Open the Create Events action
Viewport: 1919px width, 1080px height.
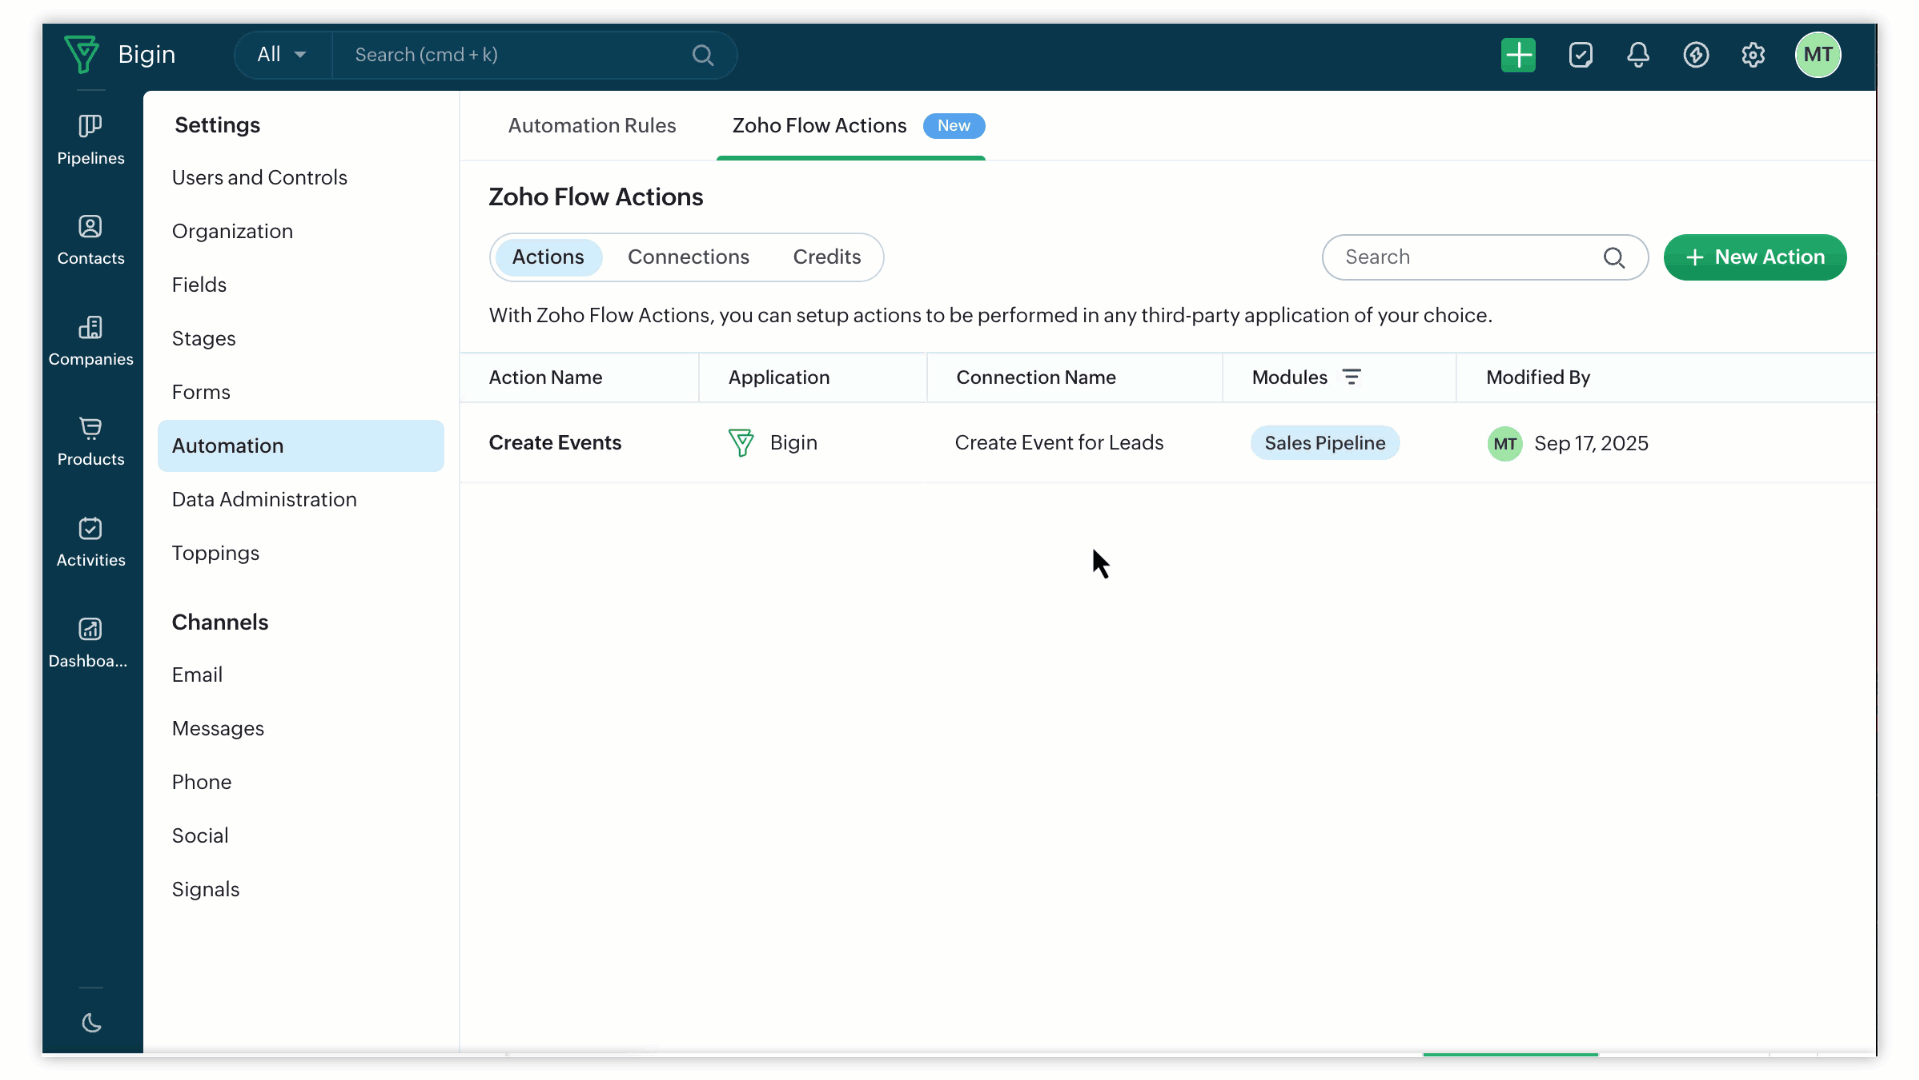555,443
